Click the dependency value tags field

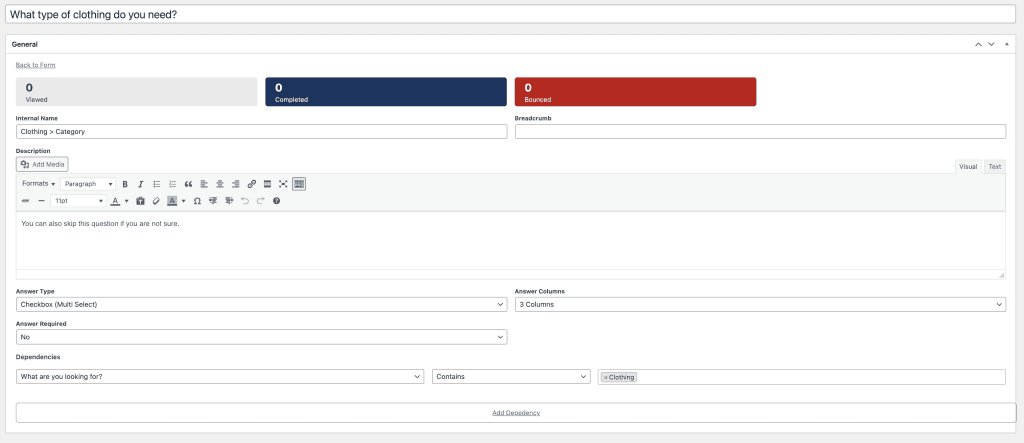click(x=801, y=377)
